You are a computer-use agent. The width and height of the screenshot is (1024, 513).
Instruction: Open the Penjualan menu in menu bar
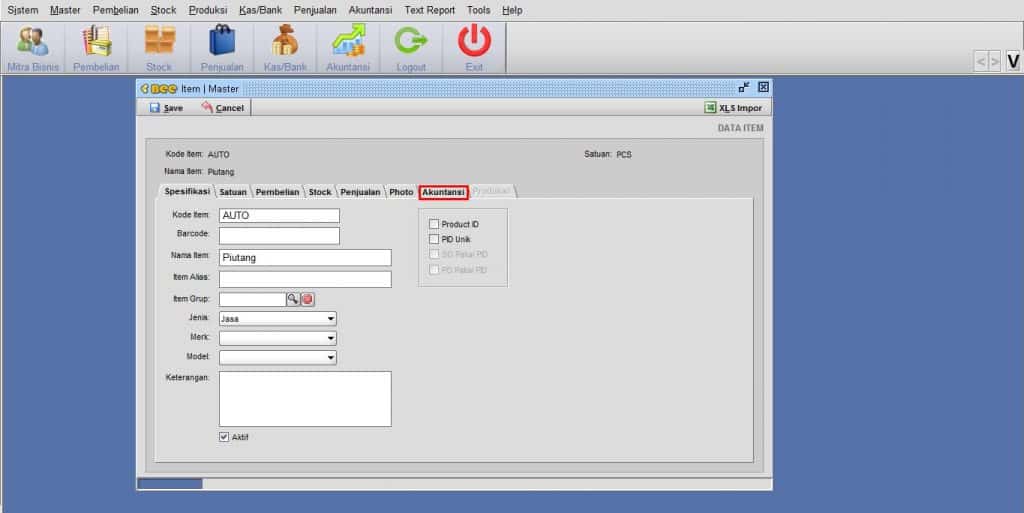[x=315, y=10]
